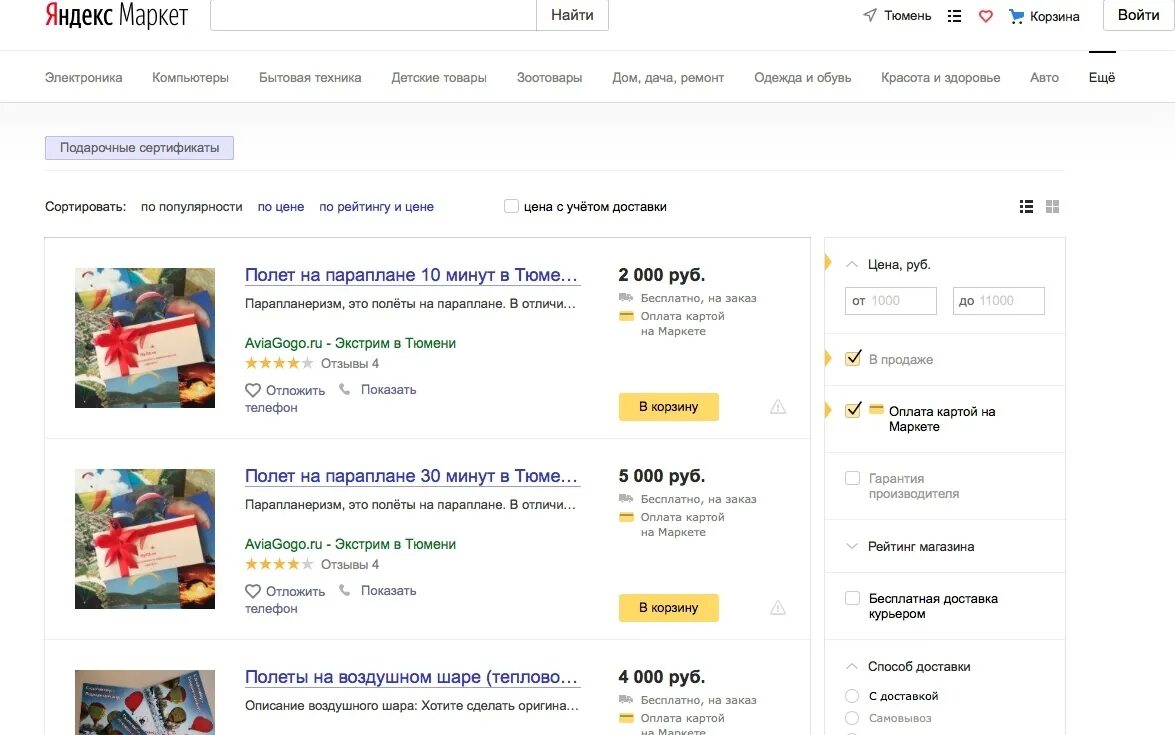The width and height of the screenshot is (1175, 735).
Task: Click phone icon for 30 минут paraglider offer
Action: tap(345, 590)
